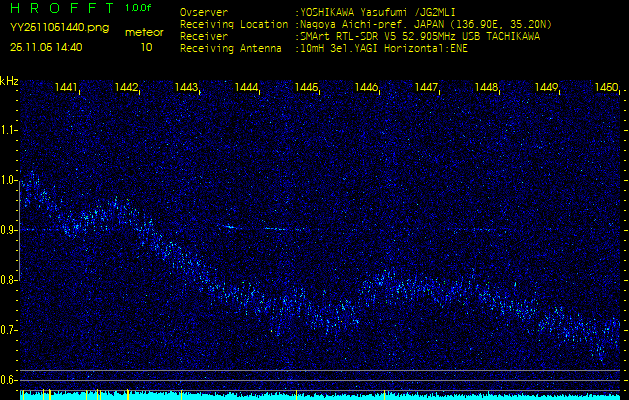Select the 0.7 kHz frequency tick
Screen dimensions: 629x400
click(9, 329)
